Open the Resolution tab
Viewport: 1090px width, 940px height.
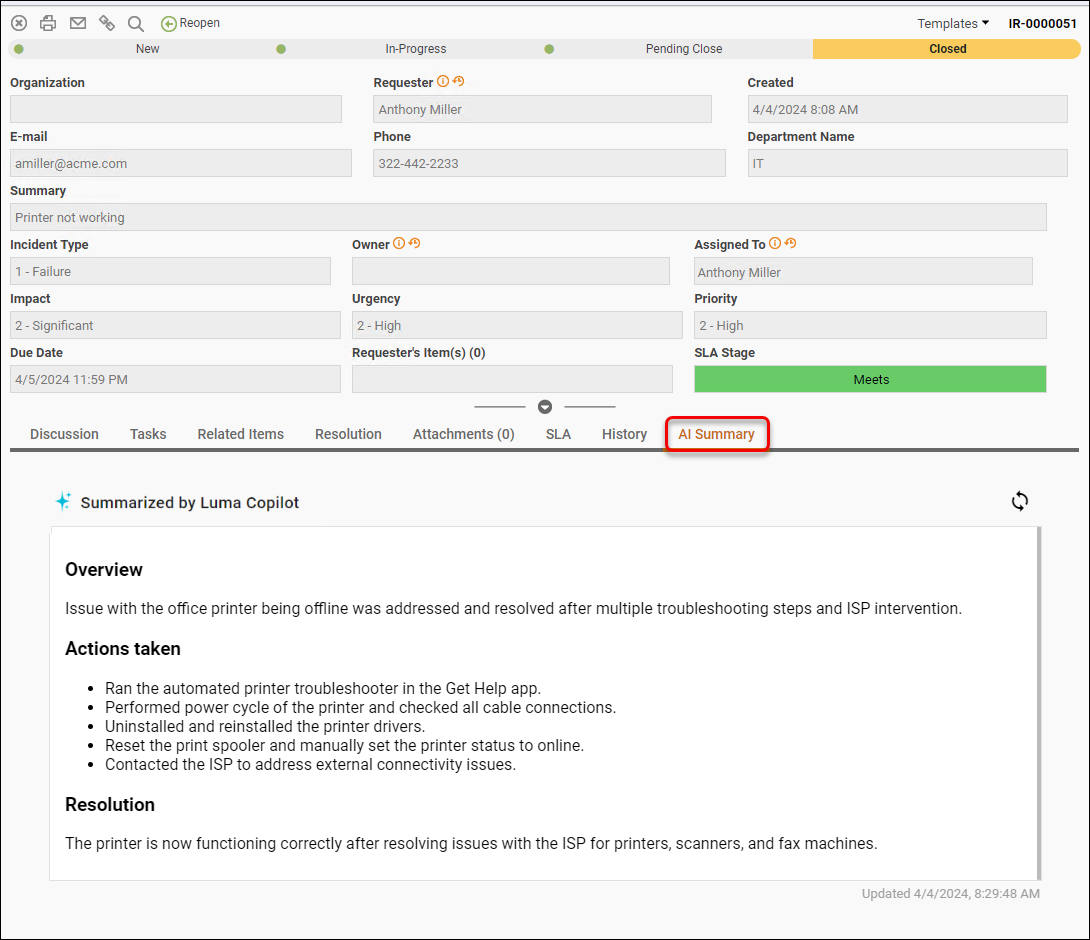pyautogui.click(x=348, y=434)
